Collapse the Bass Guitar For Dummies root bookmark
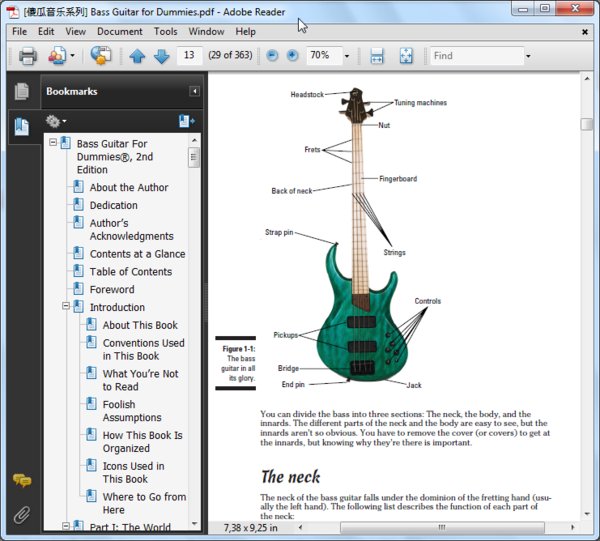The height and width of the screenshot is (541, 600). coord(53,144)
